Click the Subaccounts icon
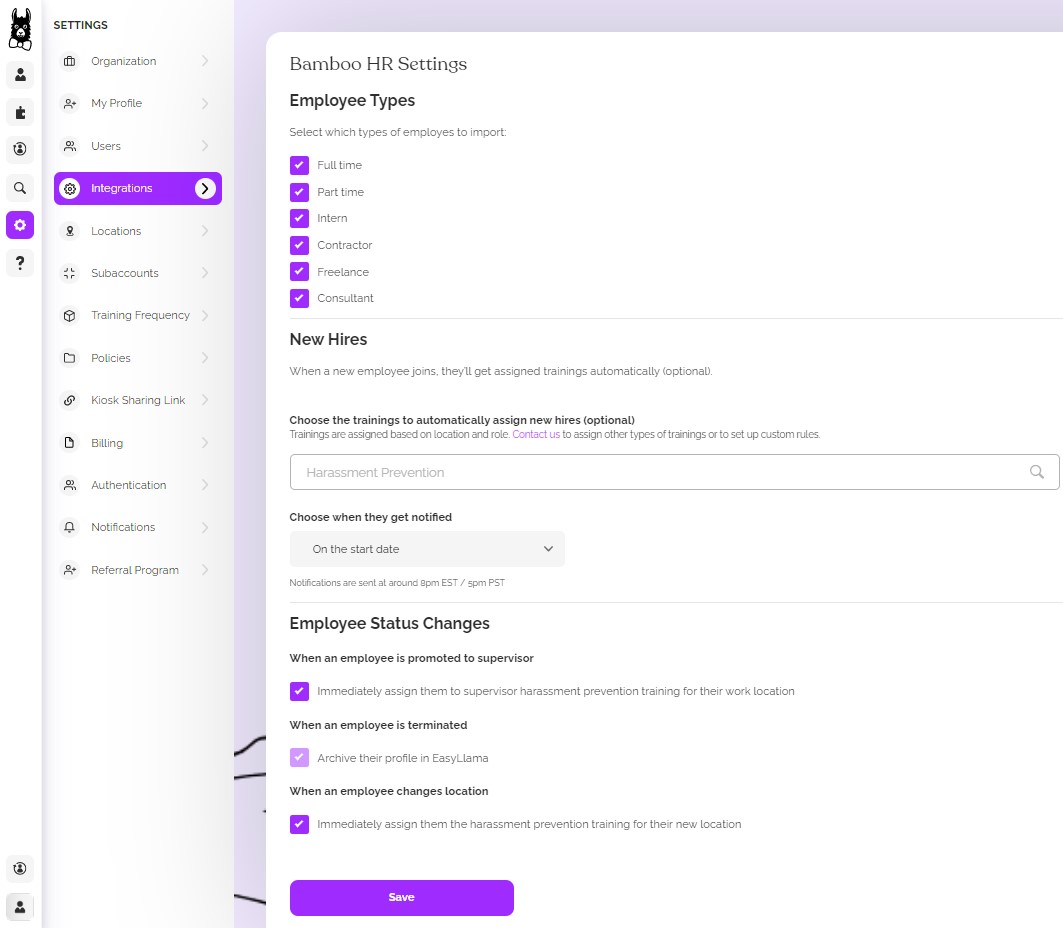1063x928 pixels. click(x=70, y=273)
